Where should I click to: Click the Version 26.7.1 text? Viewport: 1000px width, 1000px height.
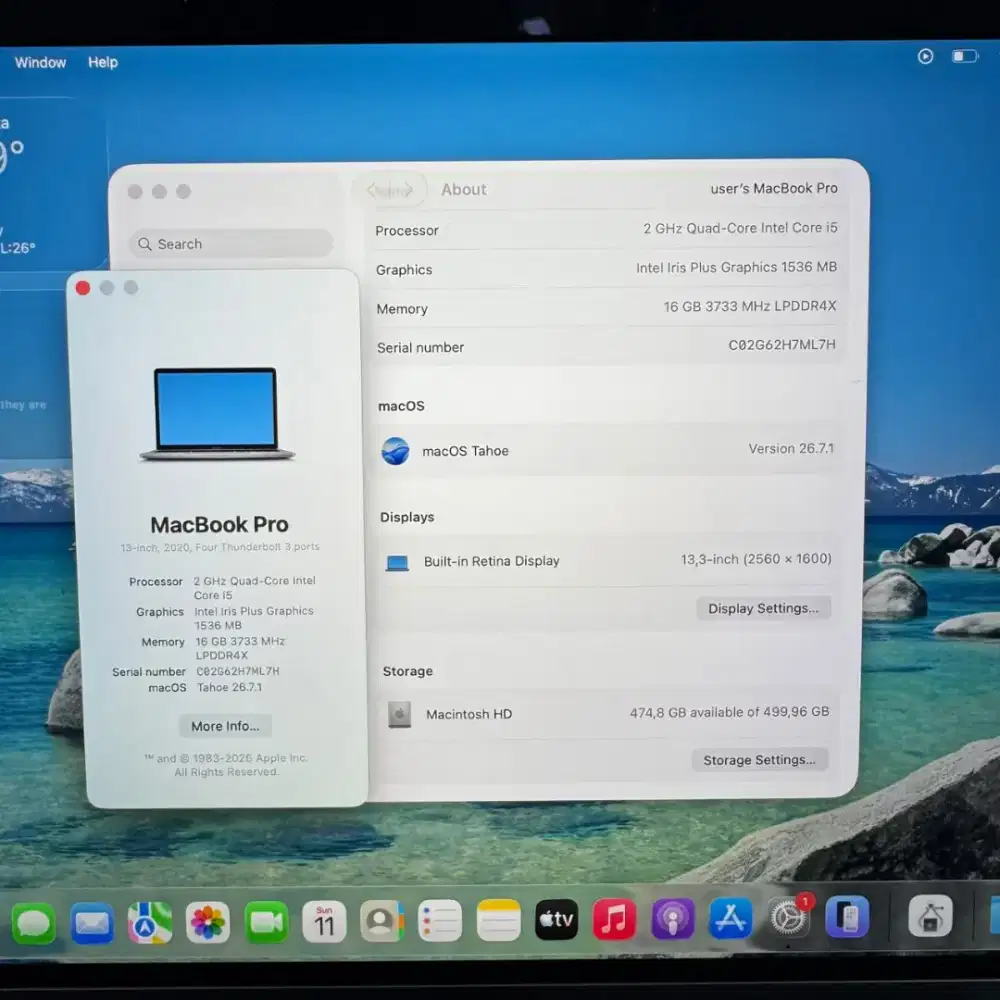coord(791,448)
